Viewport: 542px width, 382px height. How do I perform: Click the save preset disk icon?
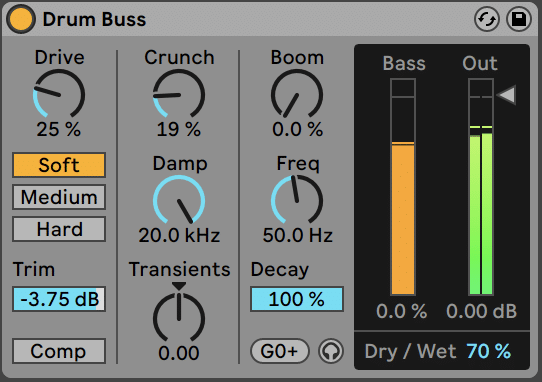518,19
